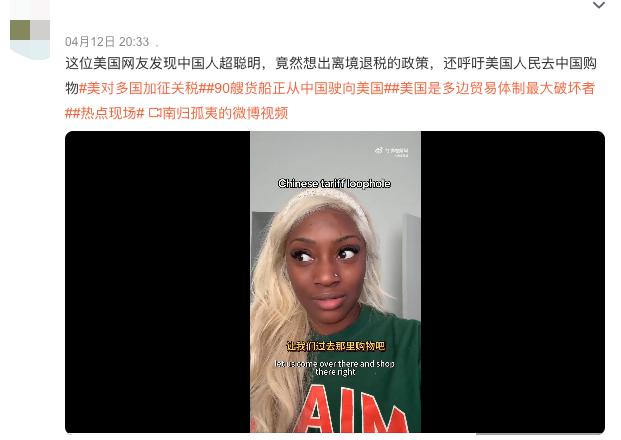Screen dimensions: 621x440
Task: Click the red AIM letters on green shirt
Action: (351, 412)
